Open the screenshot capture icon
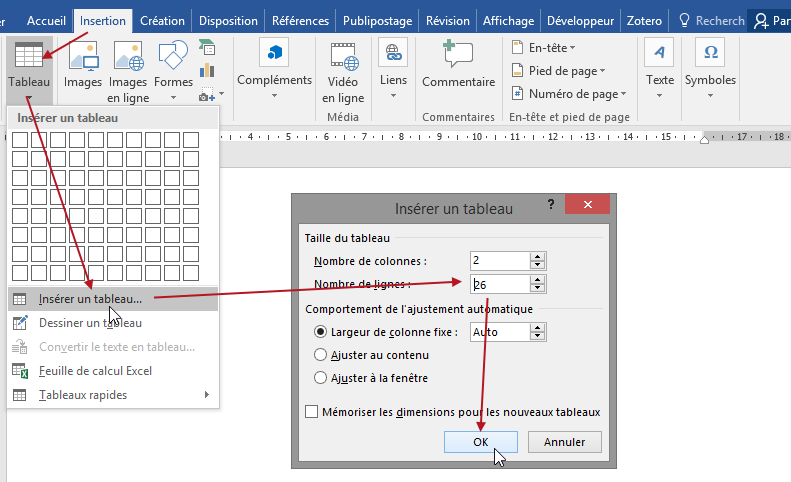The image size is (791, 482). [207, 93]
